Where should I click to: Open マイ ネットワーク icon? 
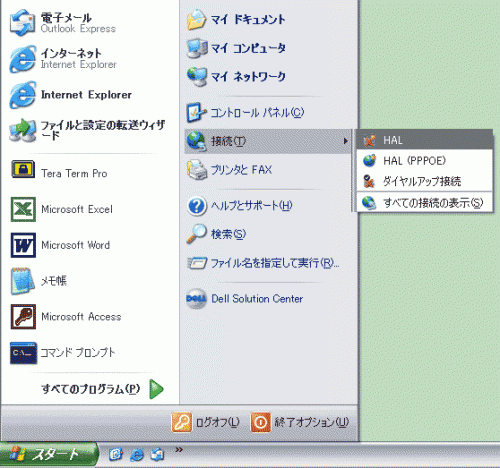click(x=197, y=77)
